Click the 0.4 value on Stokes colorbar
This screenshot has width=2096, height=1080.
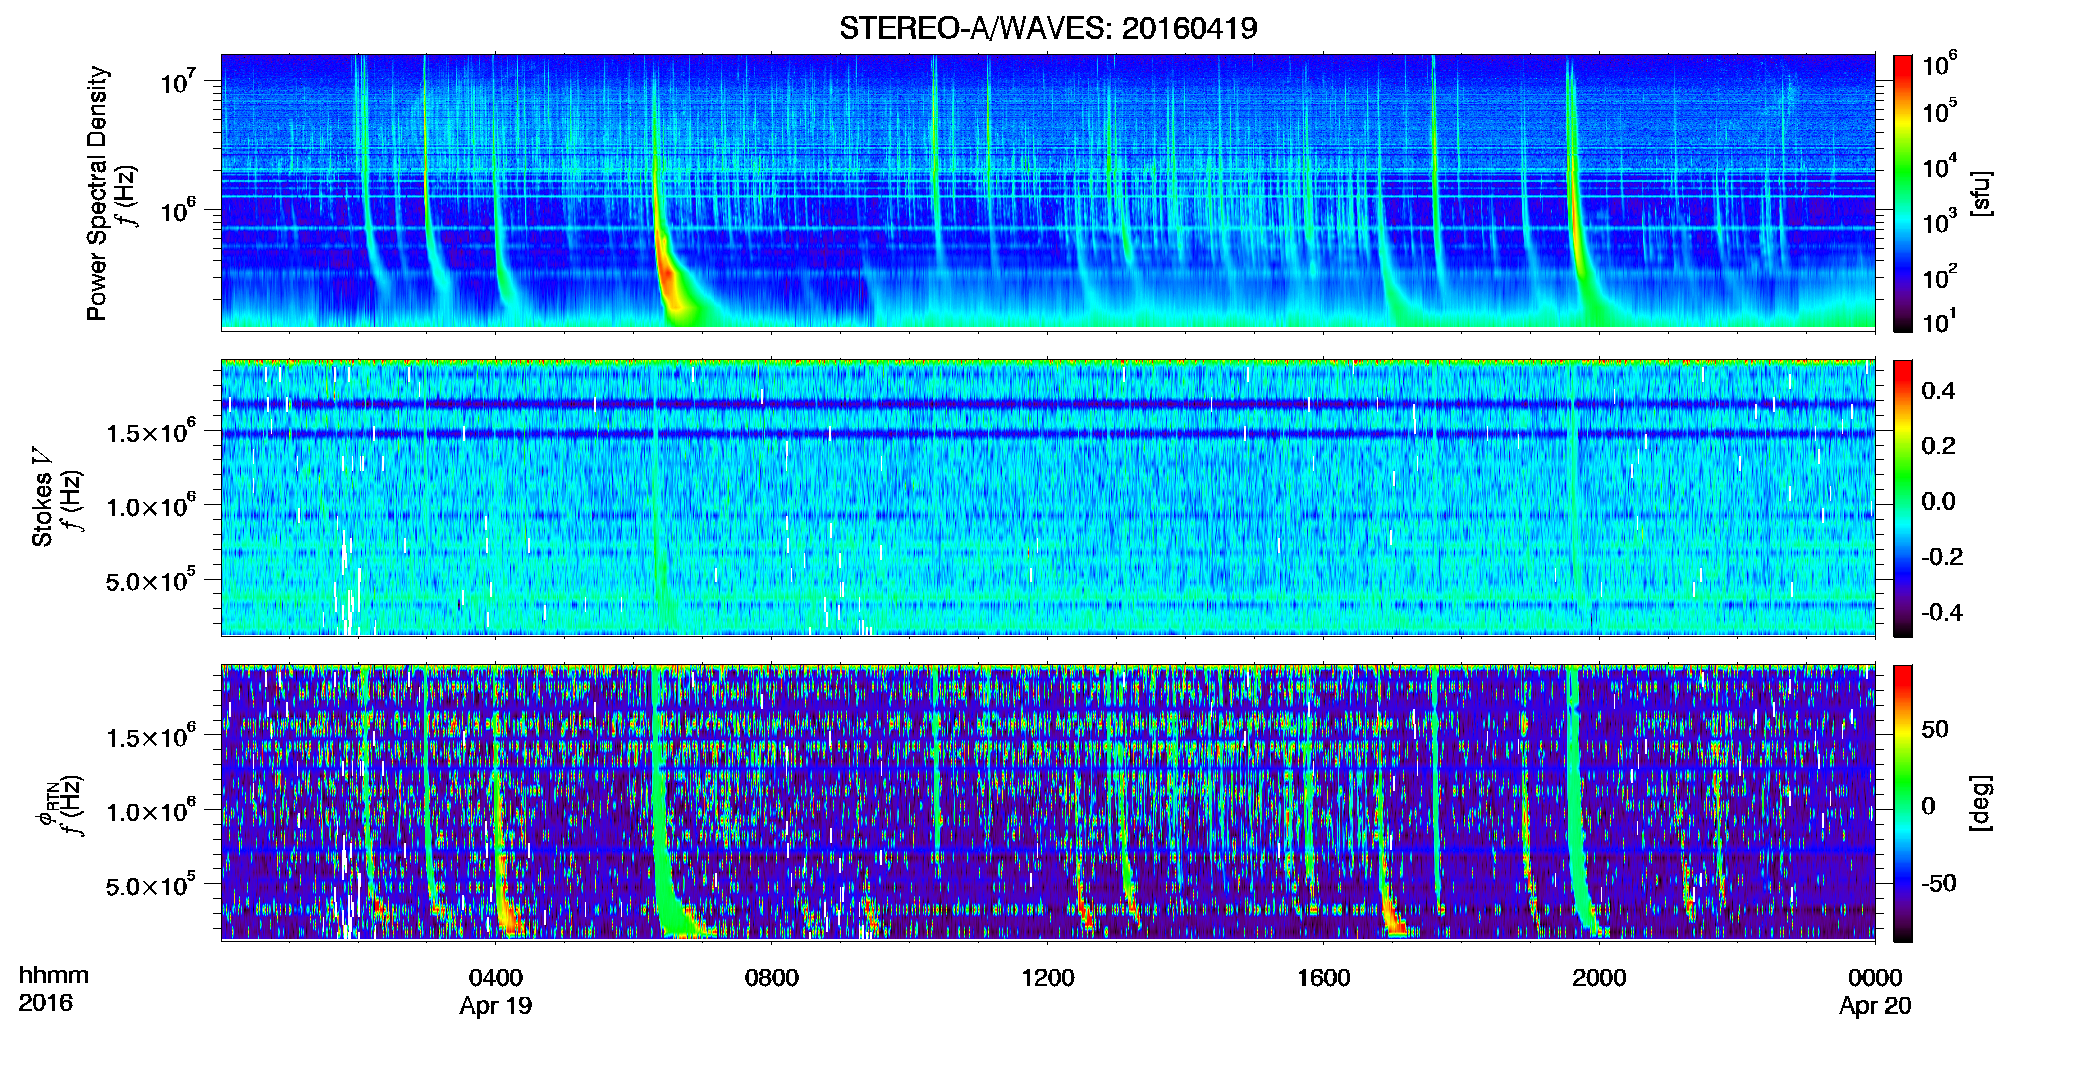pyautogui.click(x=1938, y=391)
